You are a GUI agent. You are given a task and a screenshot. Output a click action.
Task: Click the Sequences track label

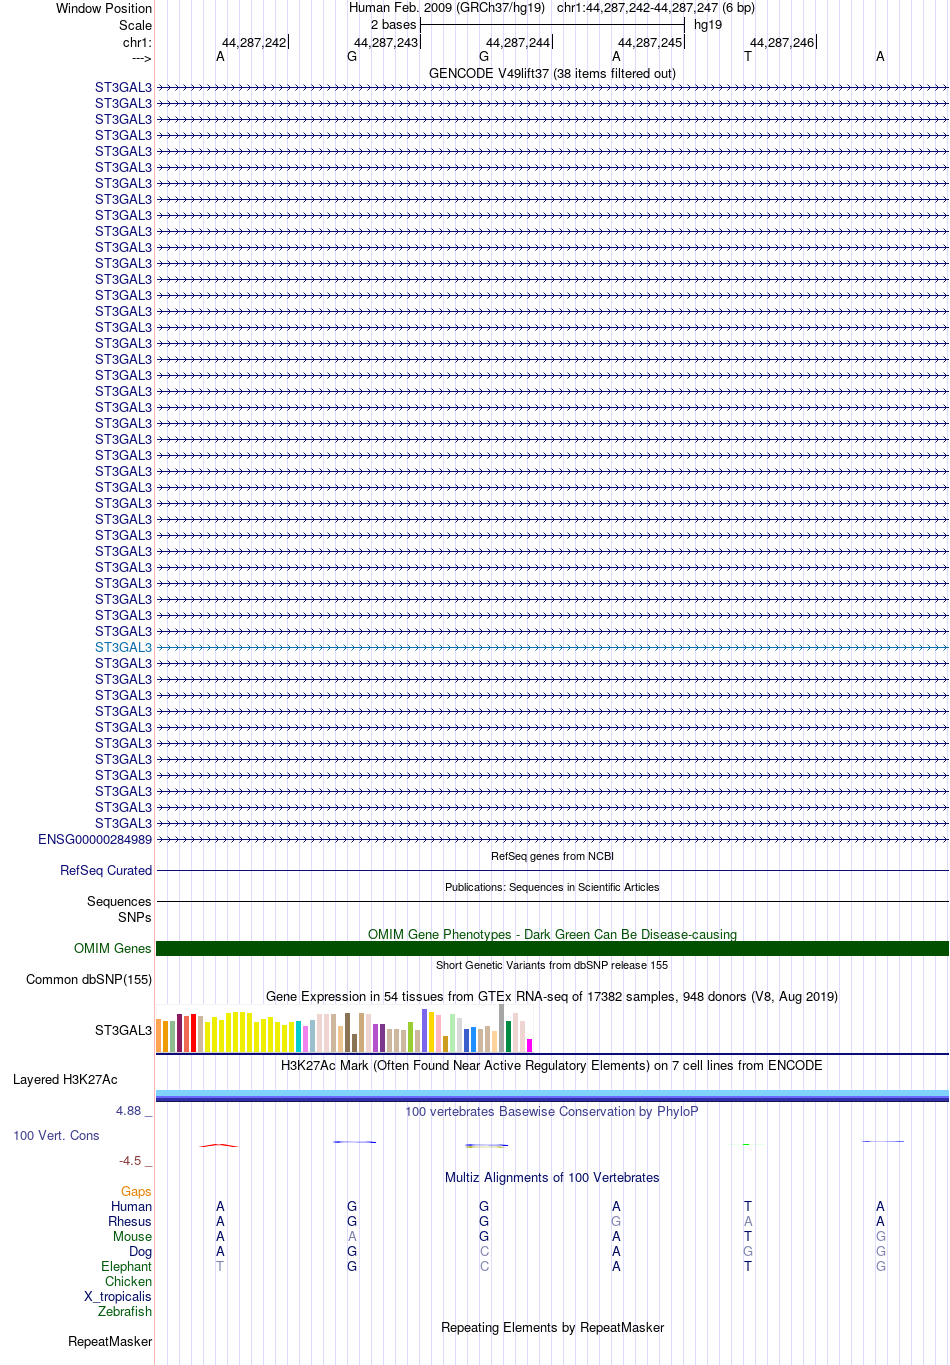tap(119, 901)
